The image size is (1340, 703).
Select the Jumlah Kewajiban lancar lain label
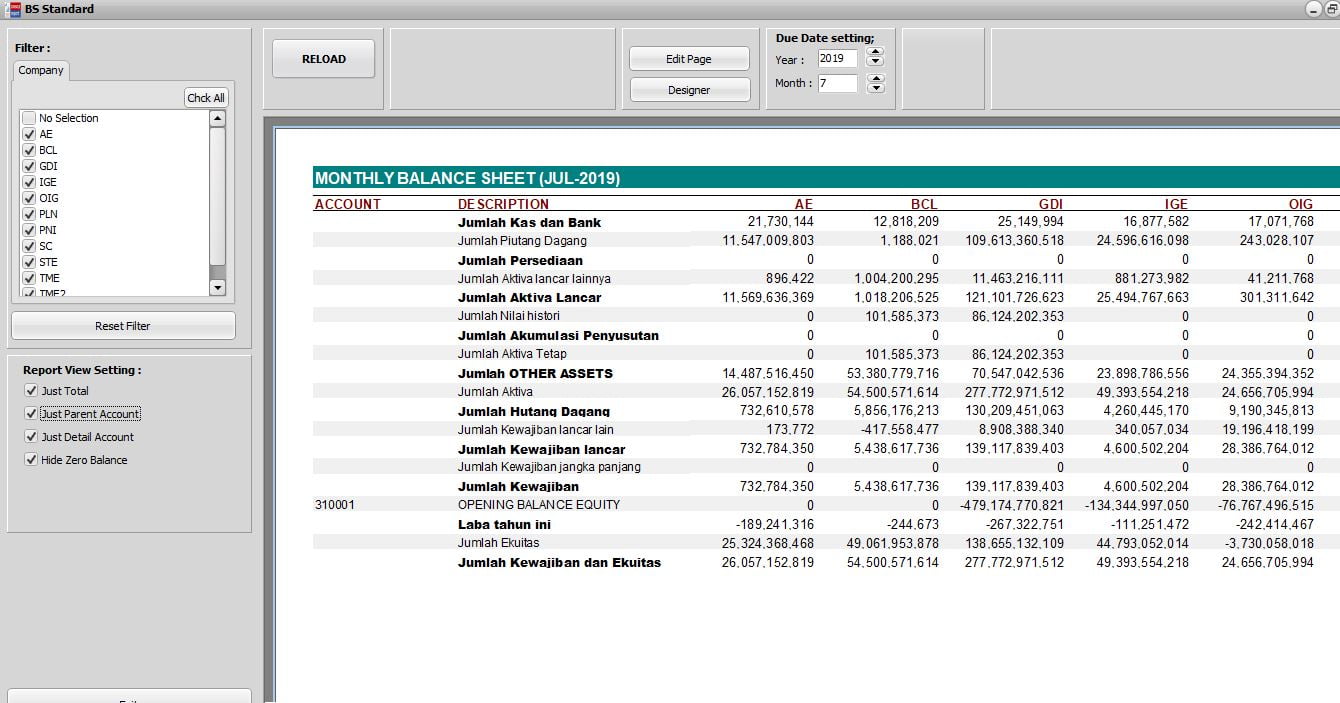click(x=536, y=430)
